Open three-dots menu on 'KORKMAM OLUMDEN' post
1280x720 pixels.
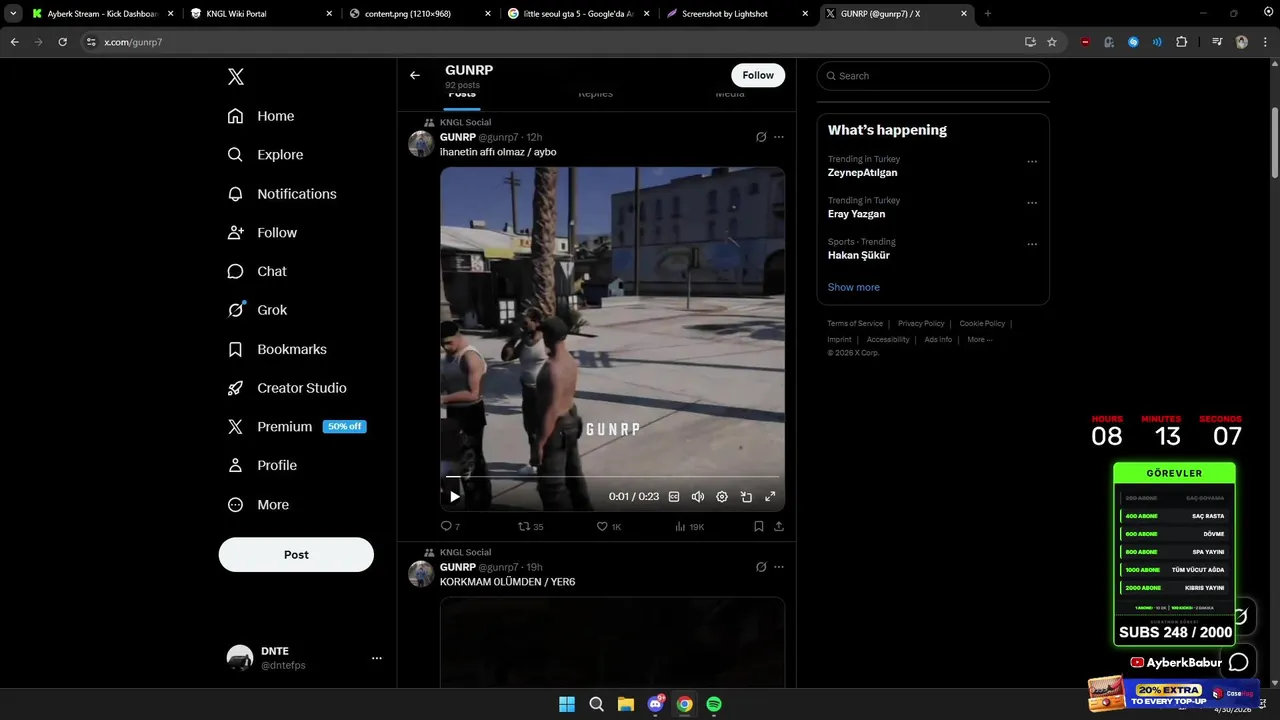click(779, 567)
